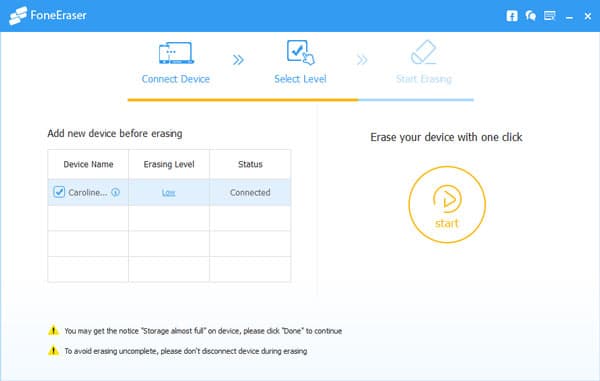Image resolution: width=600 pixels, height=381 pixels.
Task: Click the 'Storage almost full' notice text
Action: tap(203, 331)
